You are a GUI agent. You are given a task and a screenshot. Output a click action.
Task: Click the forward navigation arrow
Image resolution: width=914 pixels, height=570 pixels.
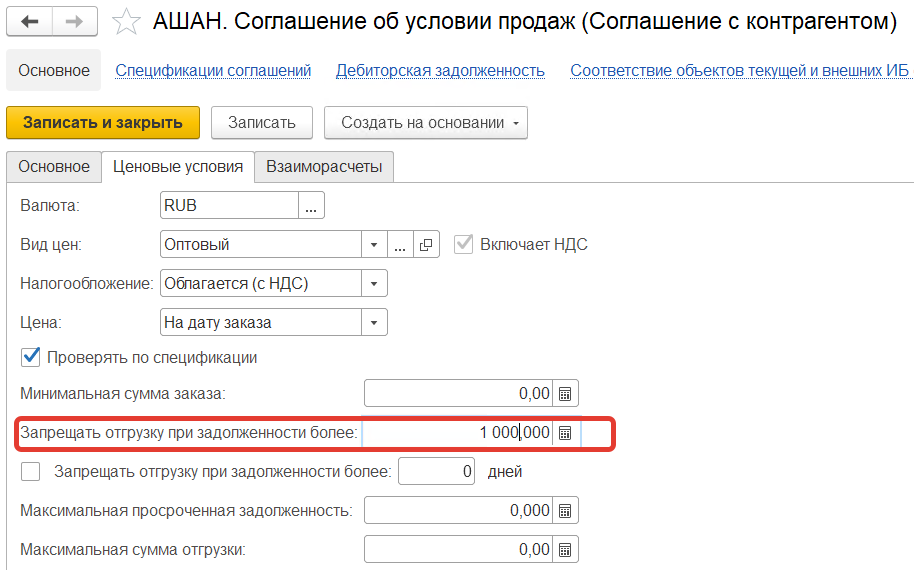(x=75, y=21)
